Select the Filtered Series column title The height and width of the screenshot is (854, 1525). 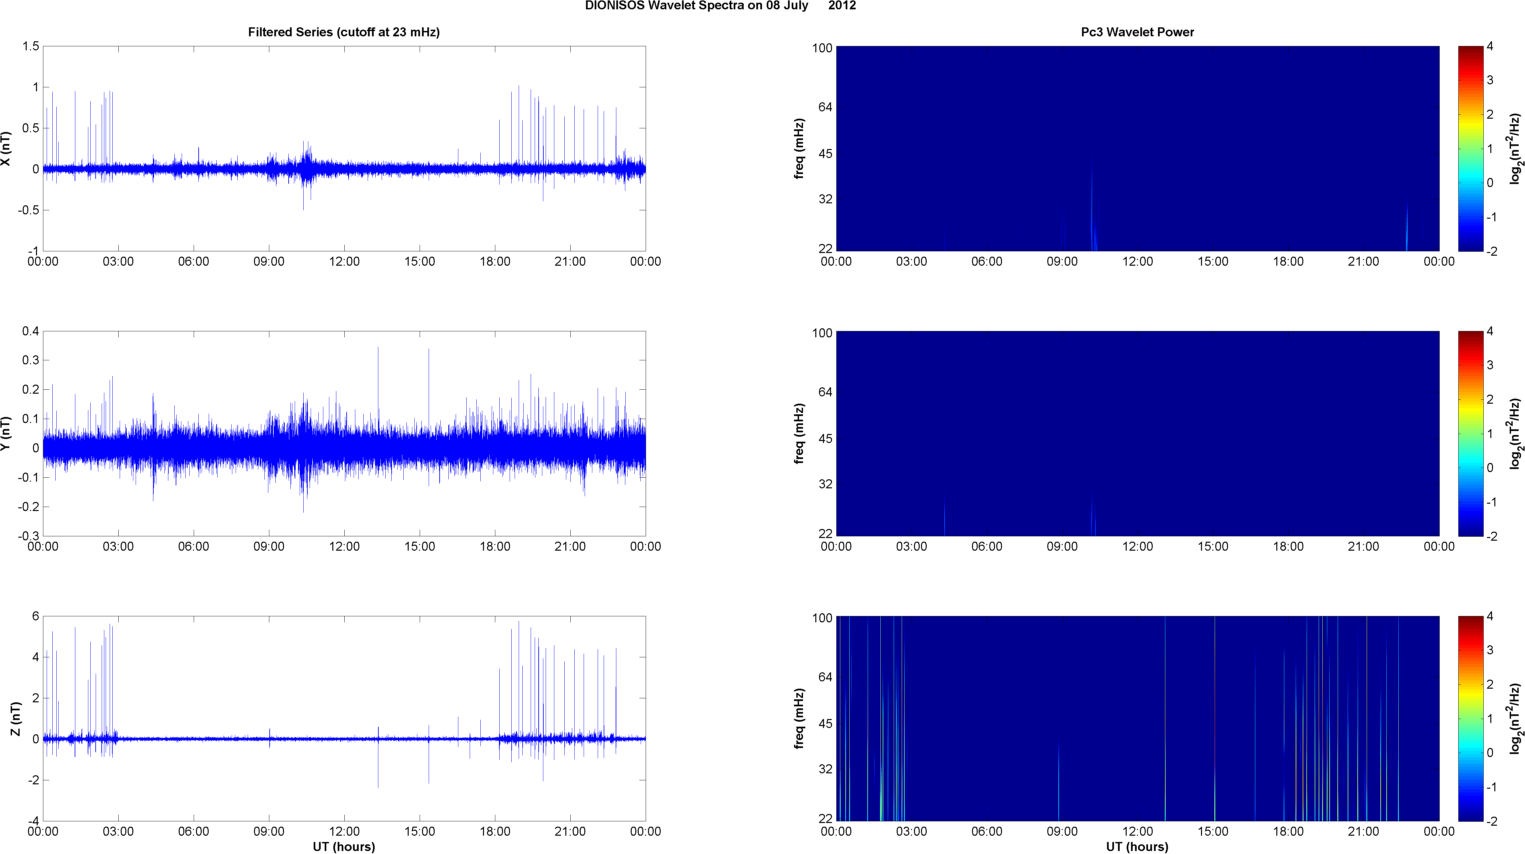(x=344, y=32)
